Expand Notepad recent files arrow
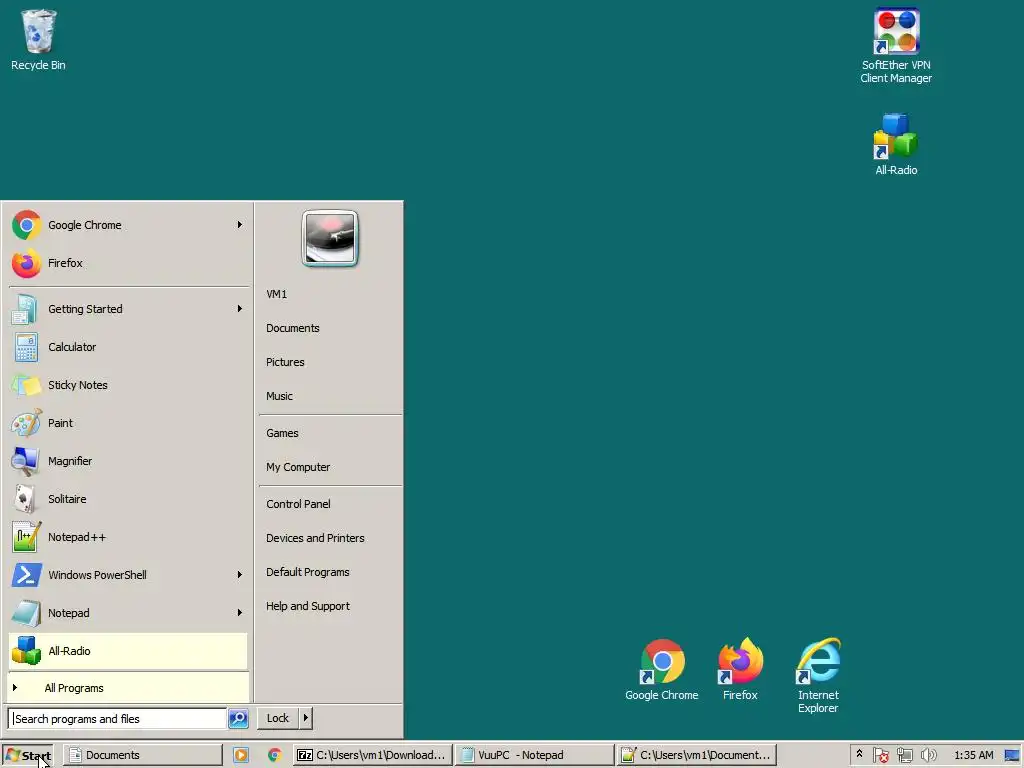The width and height of the screenshot is (1024, 768). pos(240,613)
